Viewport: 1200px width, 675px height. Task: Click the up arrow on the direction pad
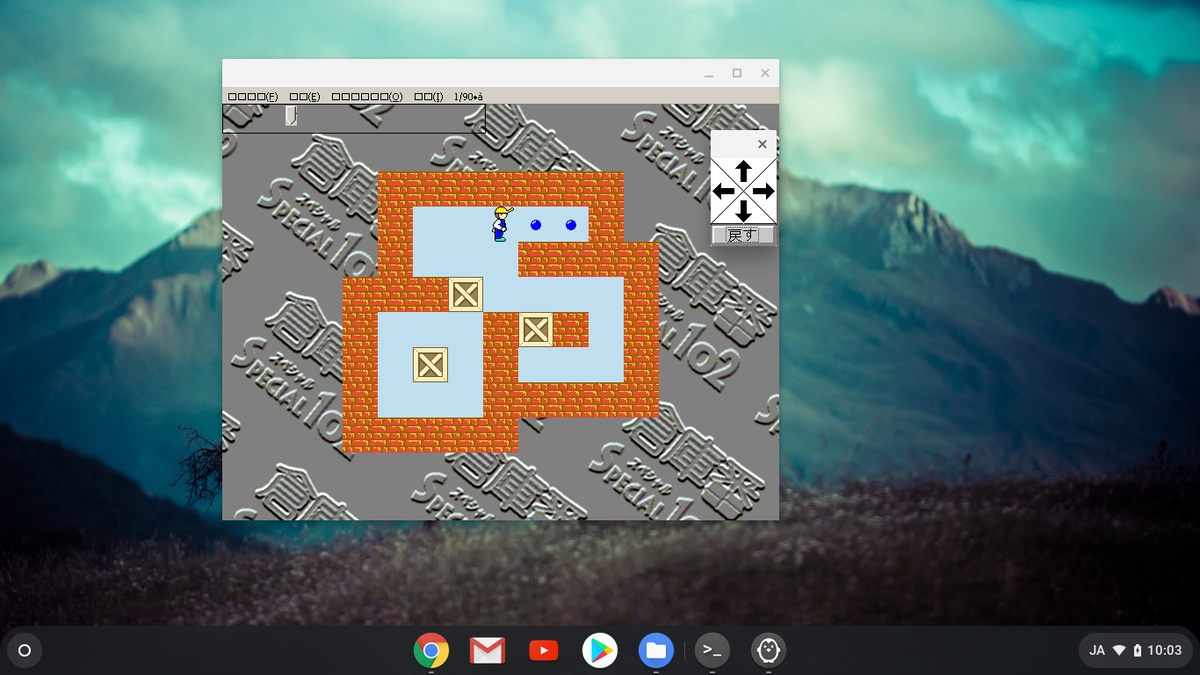[x=743, y=170]
